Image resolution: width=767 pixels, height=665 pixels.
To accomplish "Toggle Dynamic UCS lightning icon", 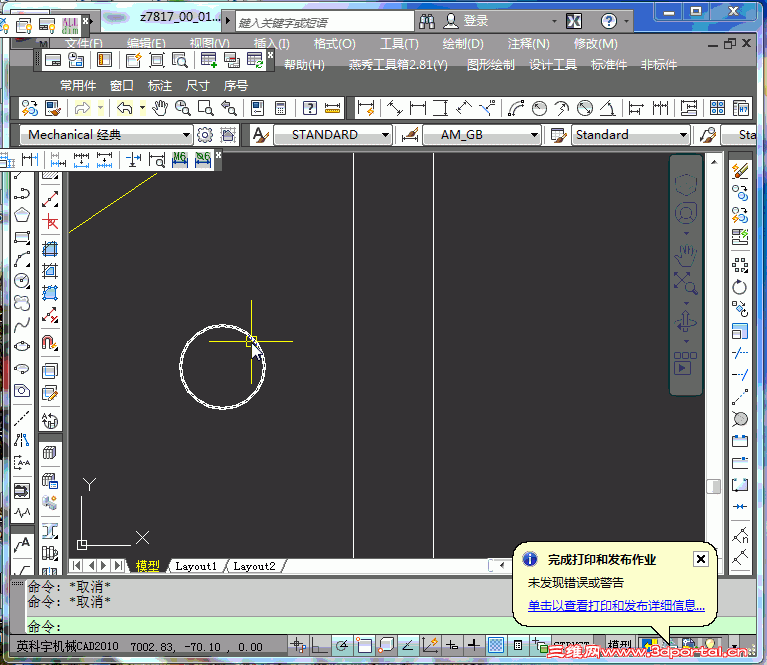I will pos(430,646).
